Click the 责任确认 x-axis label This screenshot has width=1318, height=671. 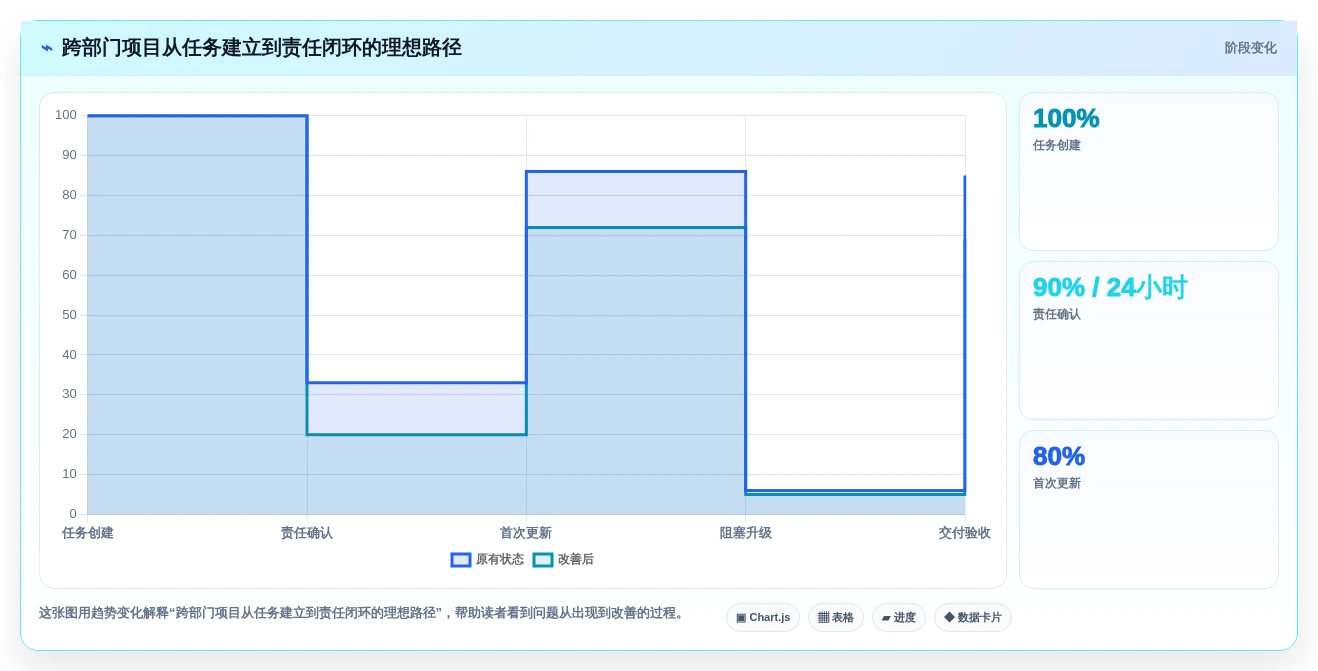coord(307,533)
